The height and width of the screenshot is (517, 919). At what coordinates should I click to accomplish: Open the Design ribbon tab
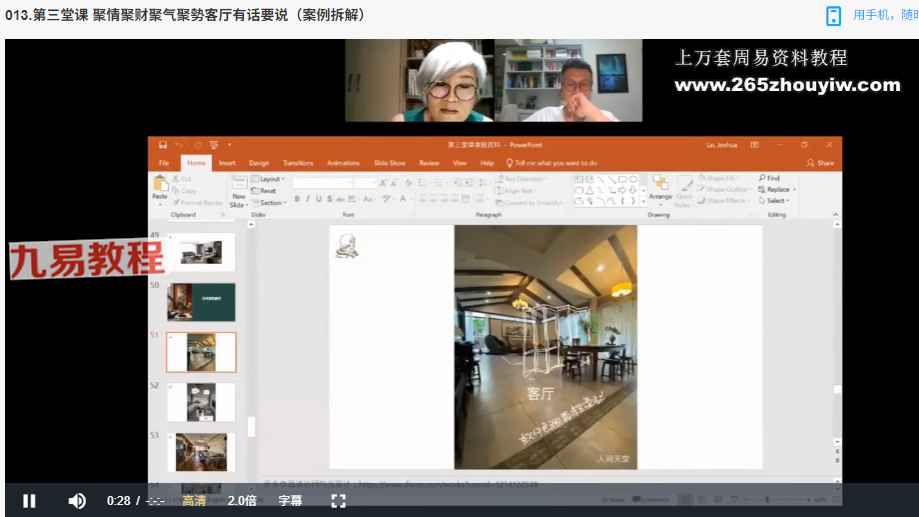coord(259,163)
